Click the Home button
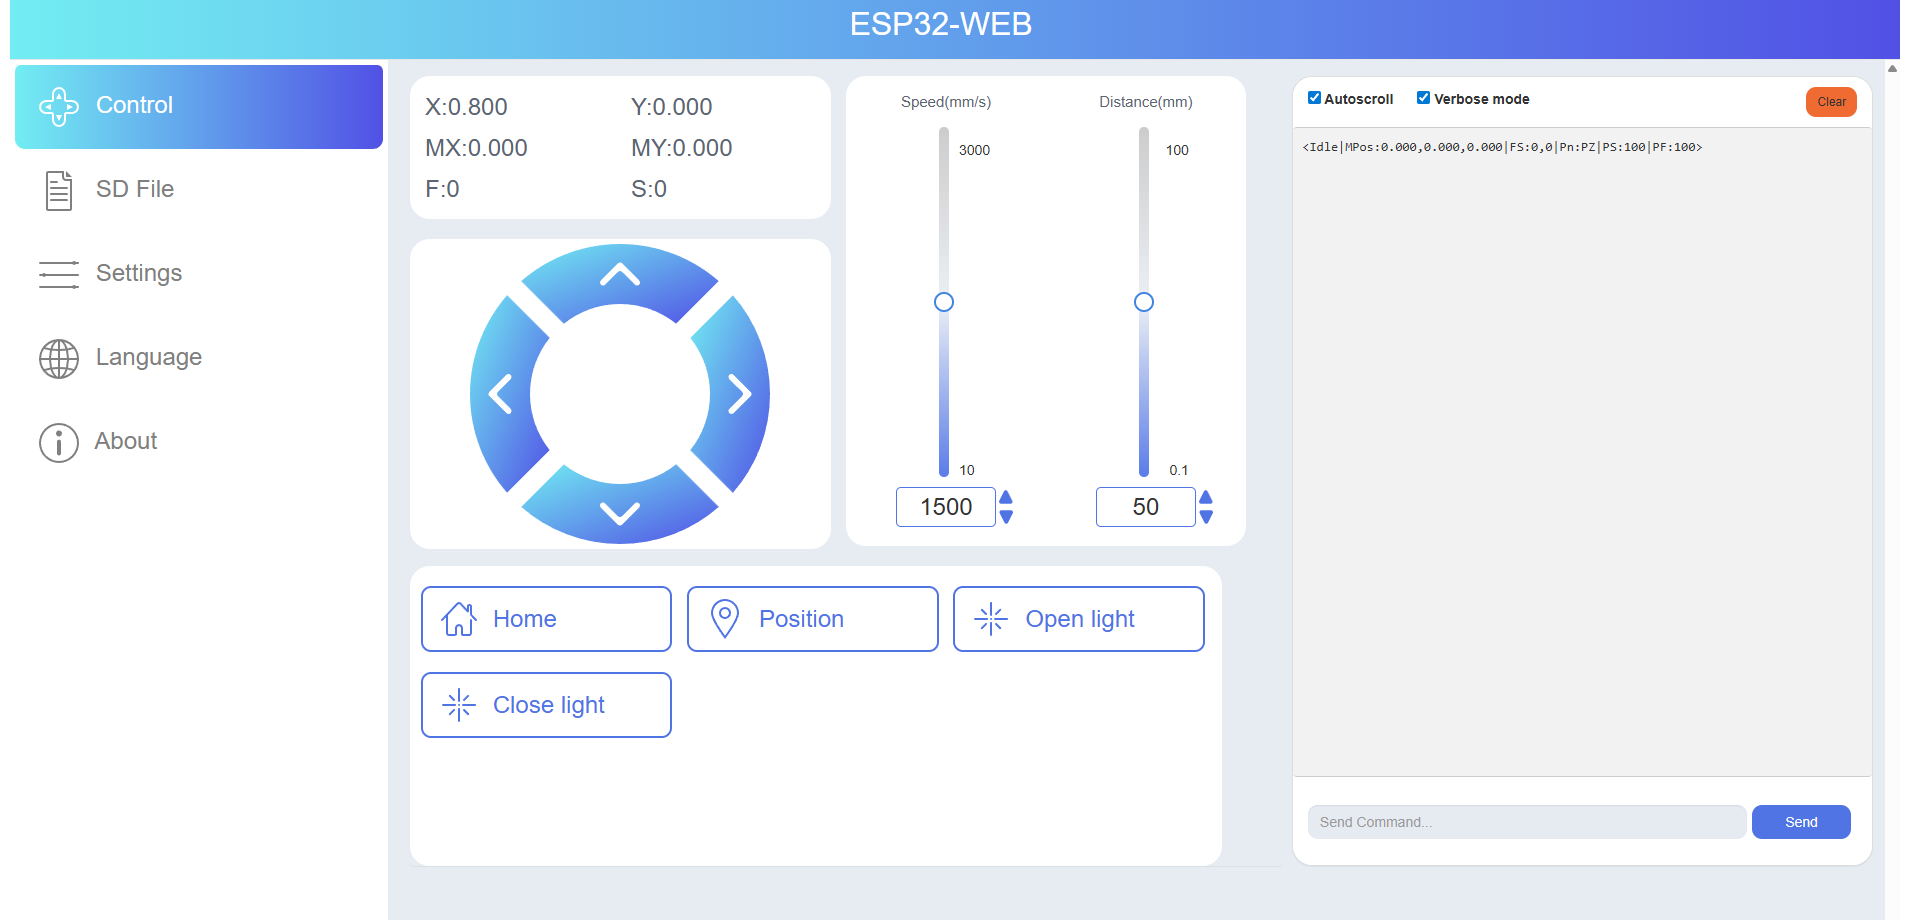 click(546, 619)
